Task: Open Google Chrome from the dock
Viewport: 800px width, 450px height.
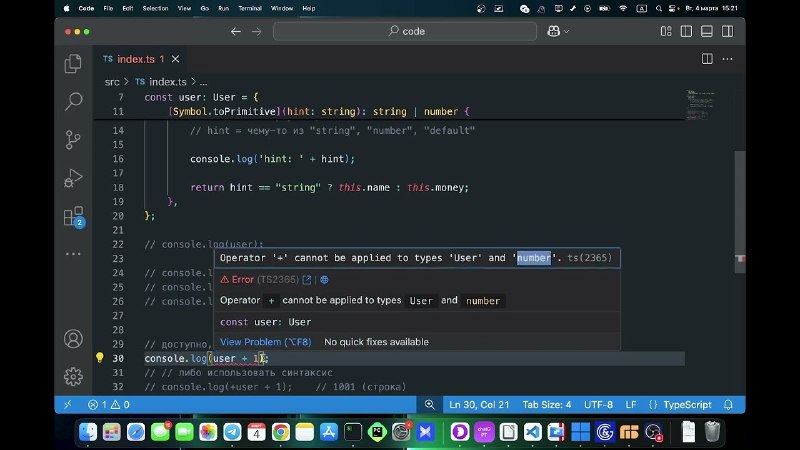Action: (x=281, y=432)
